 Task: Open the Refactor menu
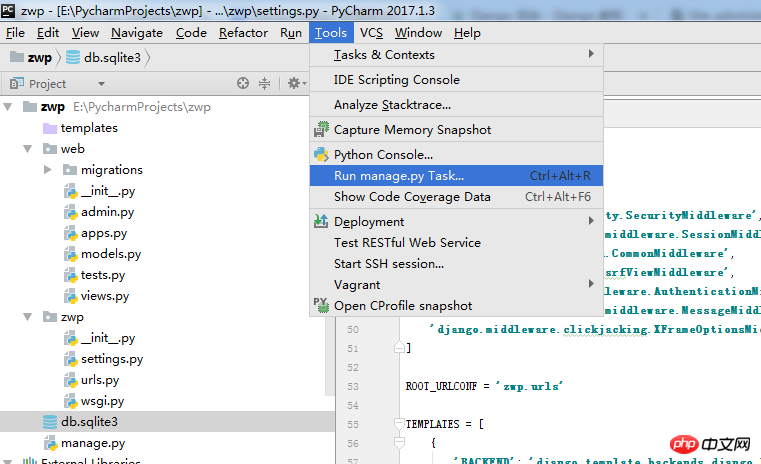point(243,33)
